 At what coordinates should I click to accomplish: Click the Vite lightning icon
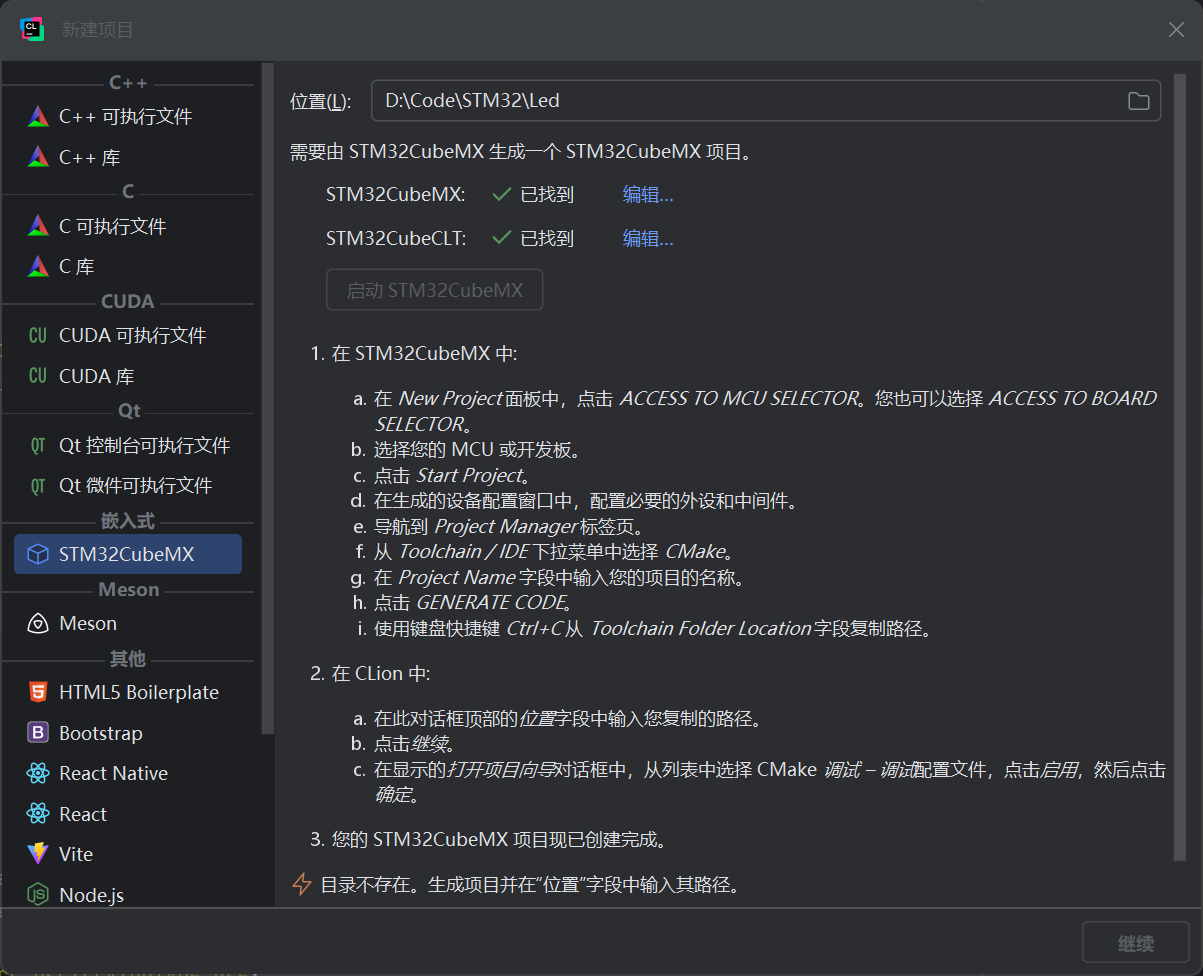pyautogui.click(x=38, y=854)
